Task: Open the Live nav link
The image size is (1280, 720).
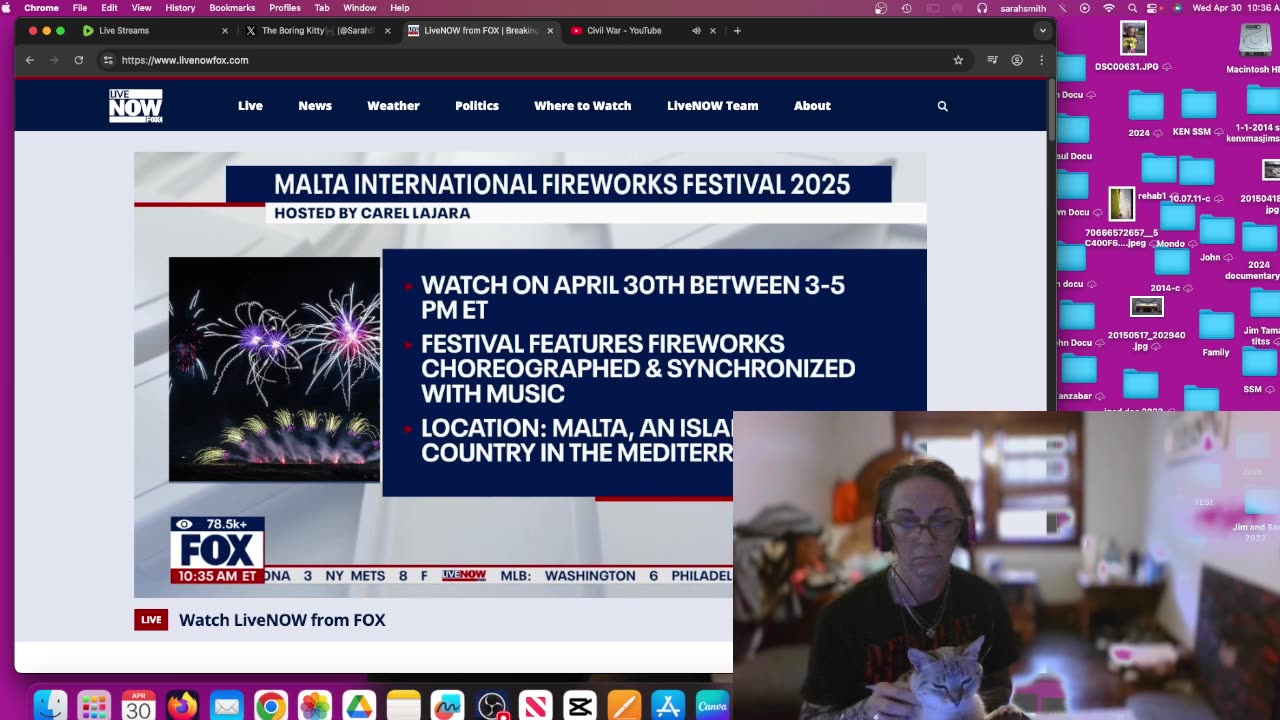Action: [250, 105]
